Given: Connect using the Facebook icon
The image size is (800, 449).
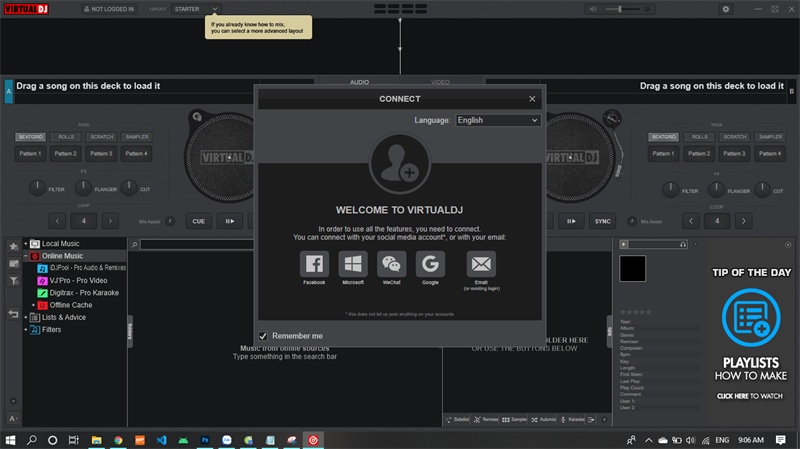Looking at the screenshot, I should tap(314, 264).
